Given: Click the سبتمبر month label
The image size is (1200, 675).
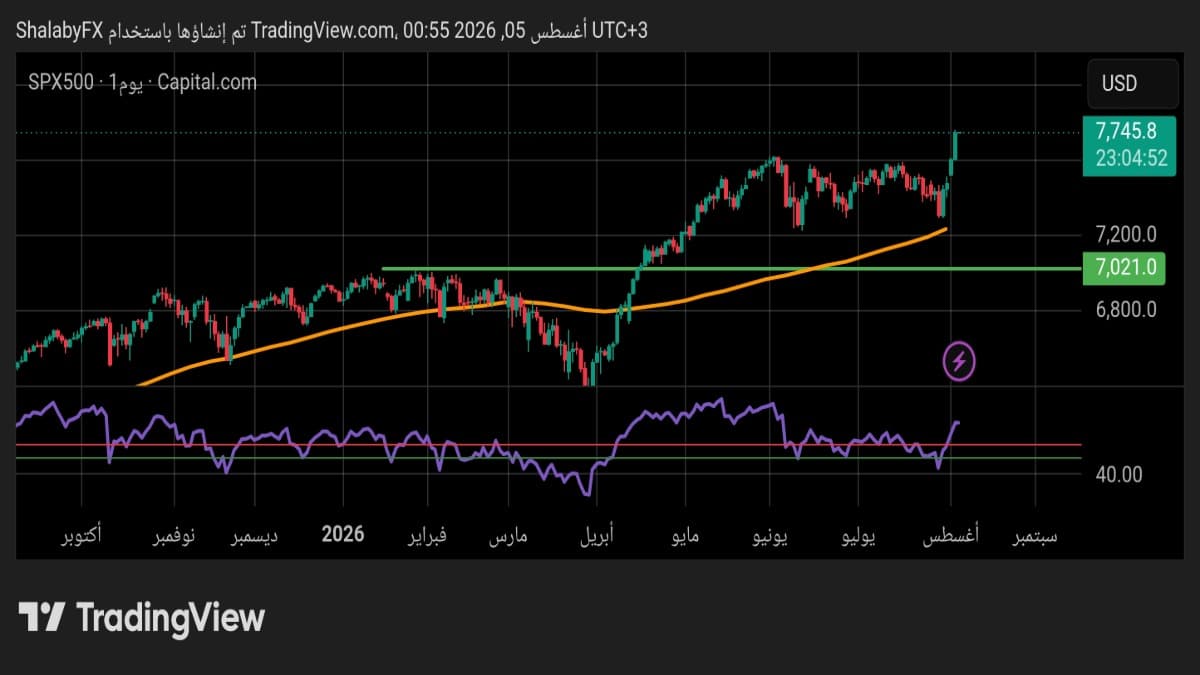Looking at the screenshot, I should tap(1034, 537).
